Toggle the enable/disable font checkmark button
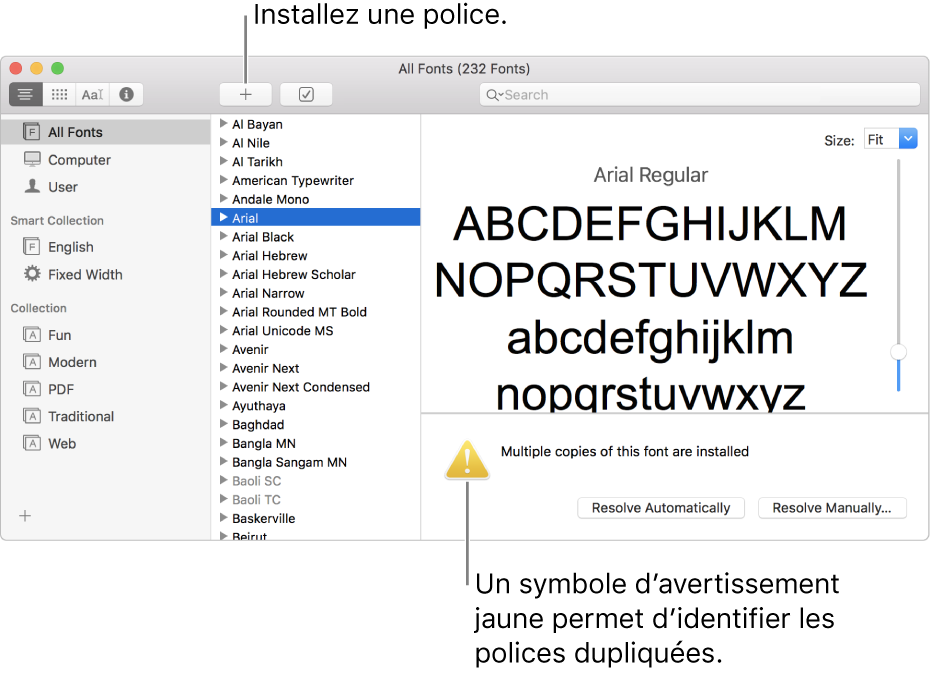The width and height of the screenshot is (934, 676). [306, 94]
